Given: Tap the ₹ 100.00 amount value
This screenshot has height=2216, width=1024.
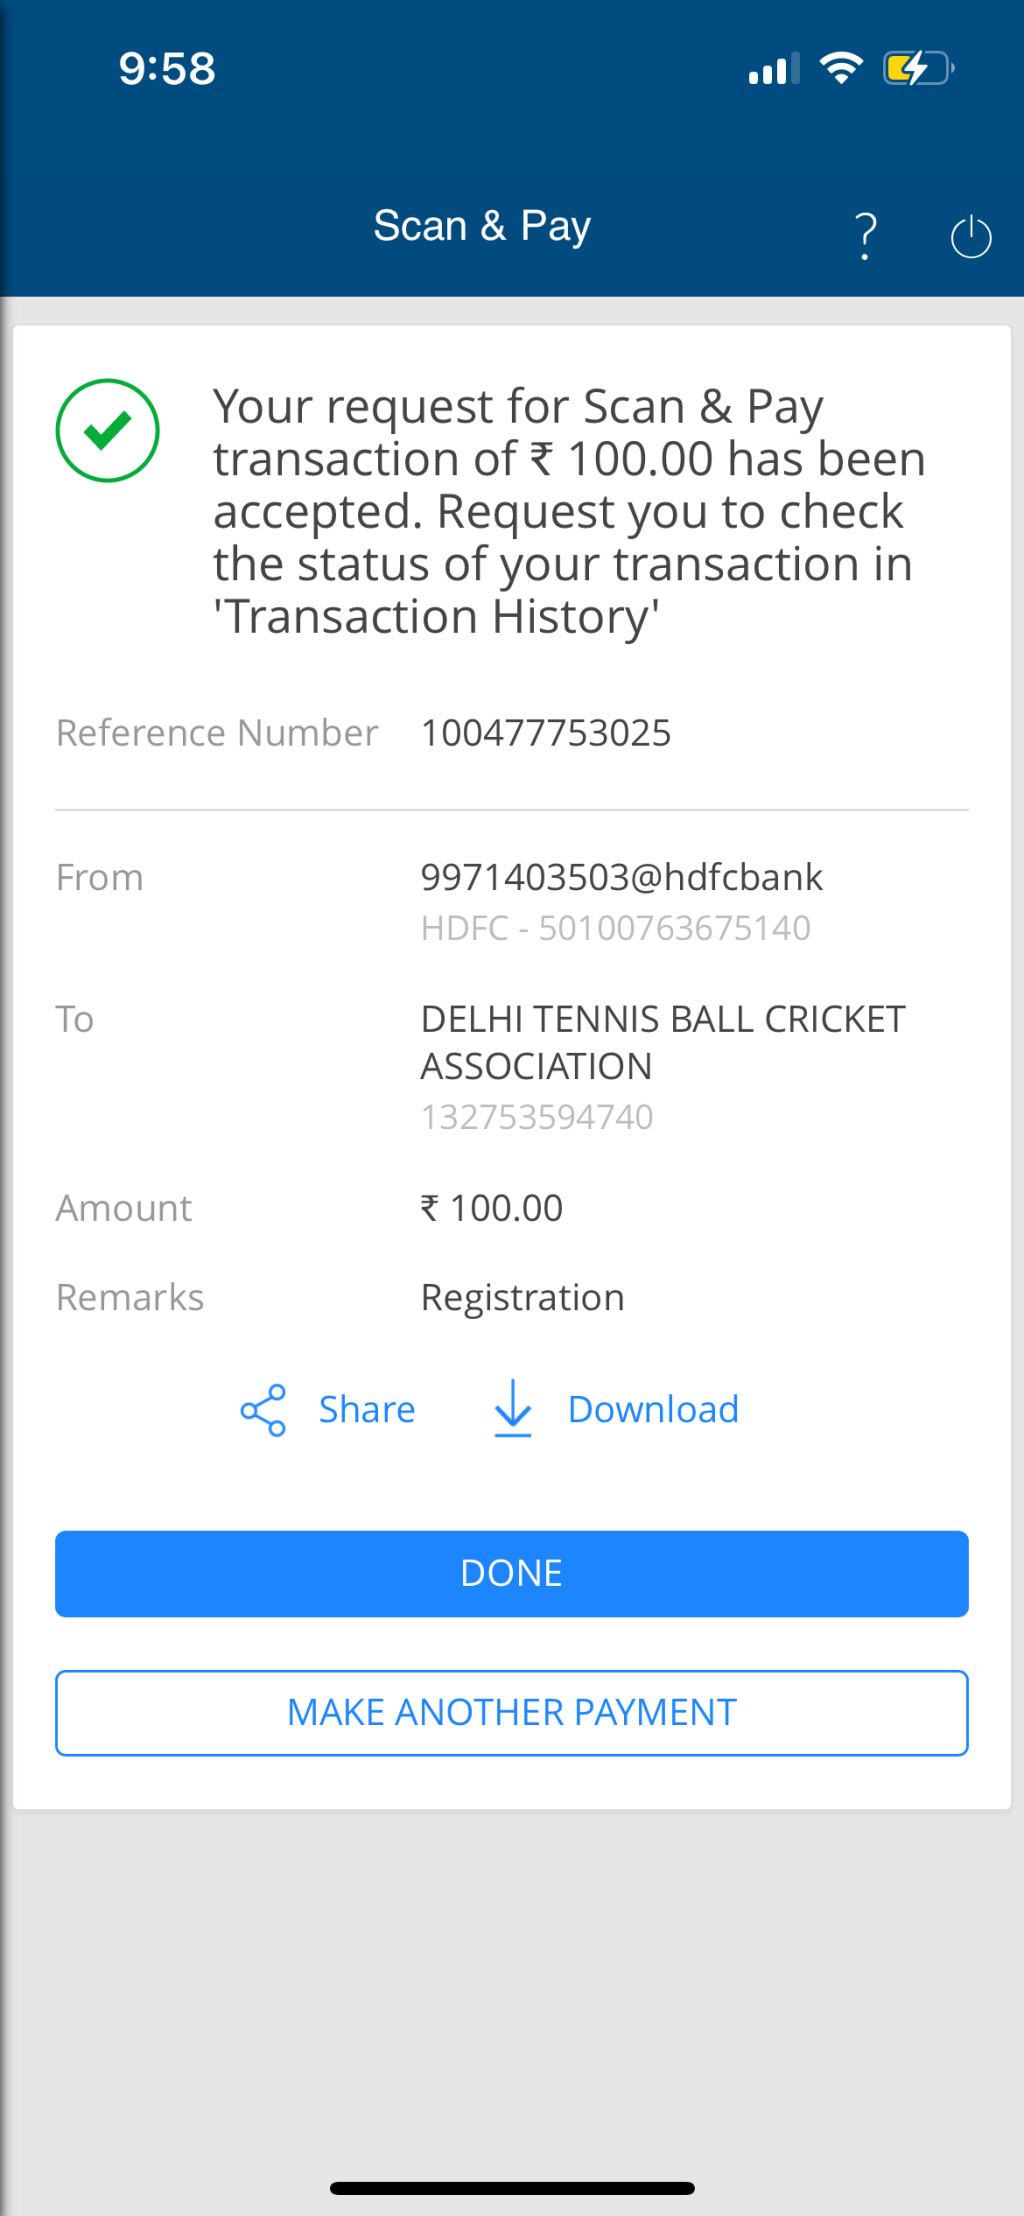Looking at the screenshot, I should coord(492,1208).
